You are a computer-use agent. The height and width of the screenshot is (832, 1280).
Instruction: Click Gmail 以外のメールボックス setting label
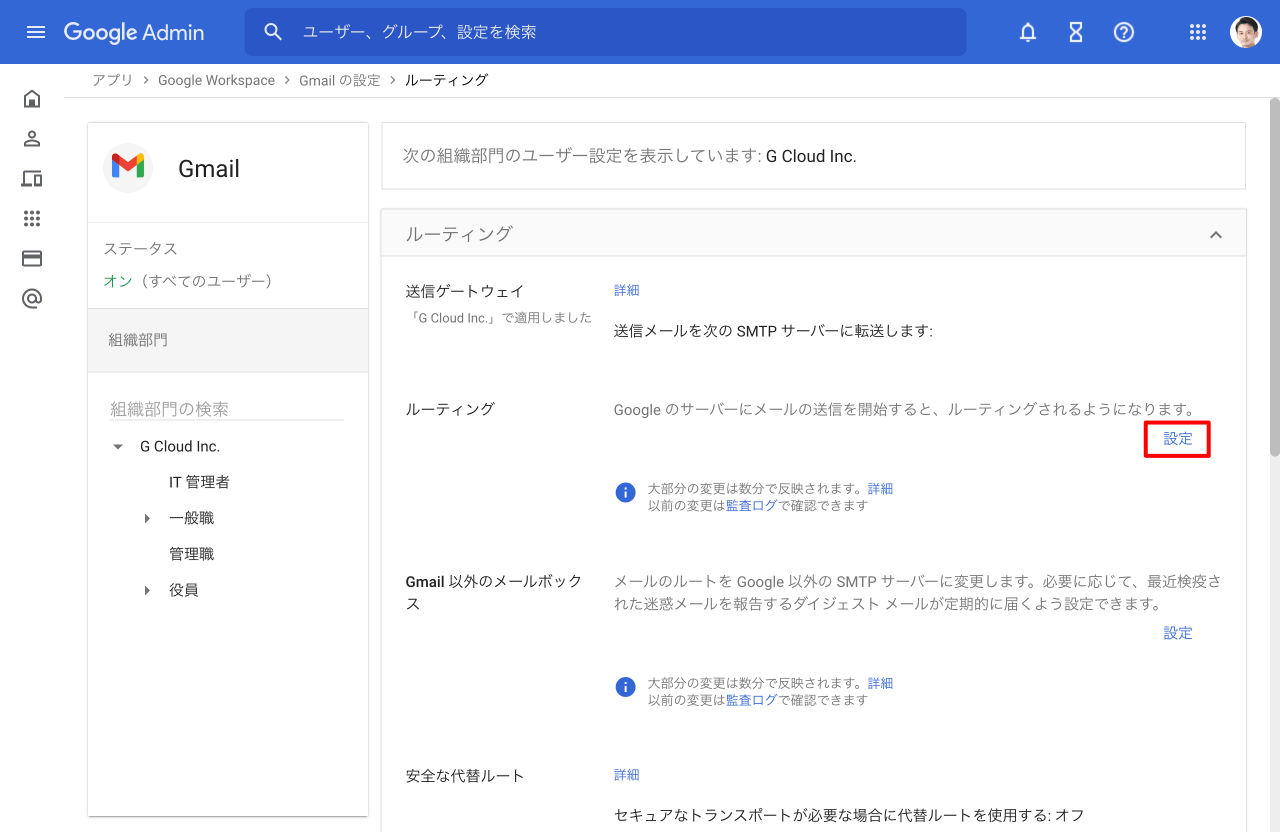pyautogui.click(x=494, y=593)
